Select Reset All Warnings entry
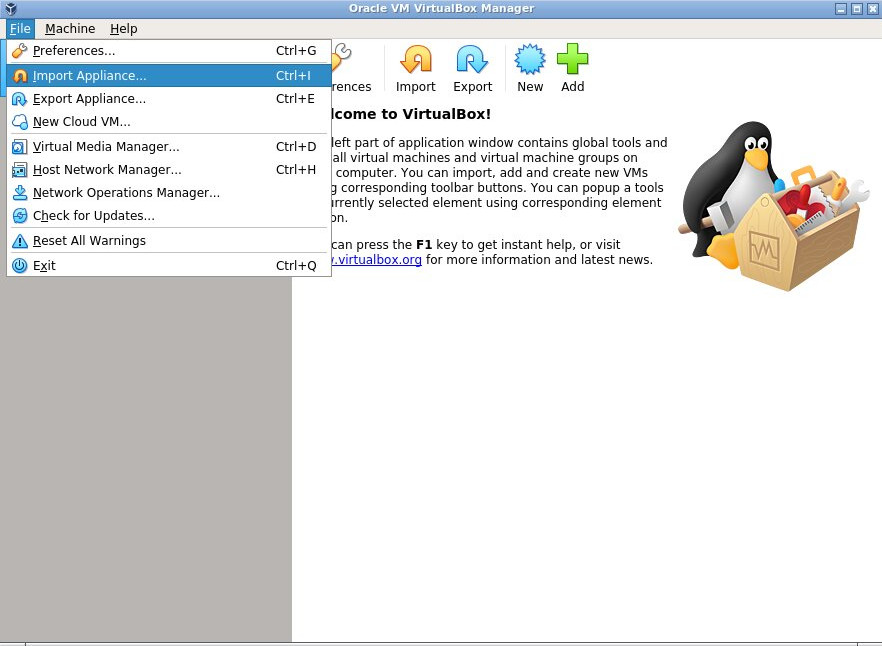Viewport: 882px width, 646px height. (x=169, y=241)
